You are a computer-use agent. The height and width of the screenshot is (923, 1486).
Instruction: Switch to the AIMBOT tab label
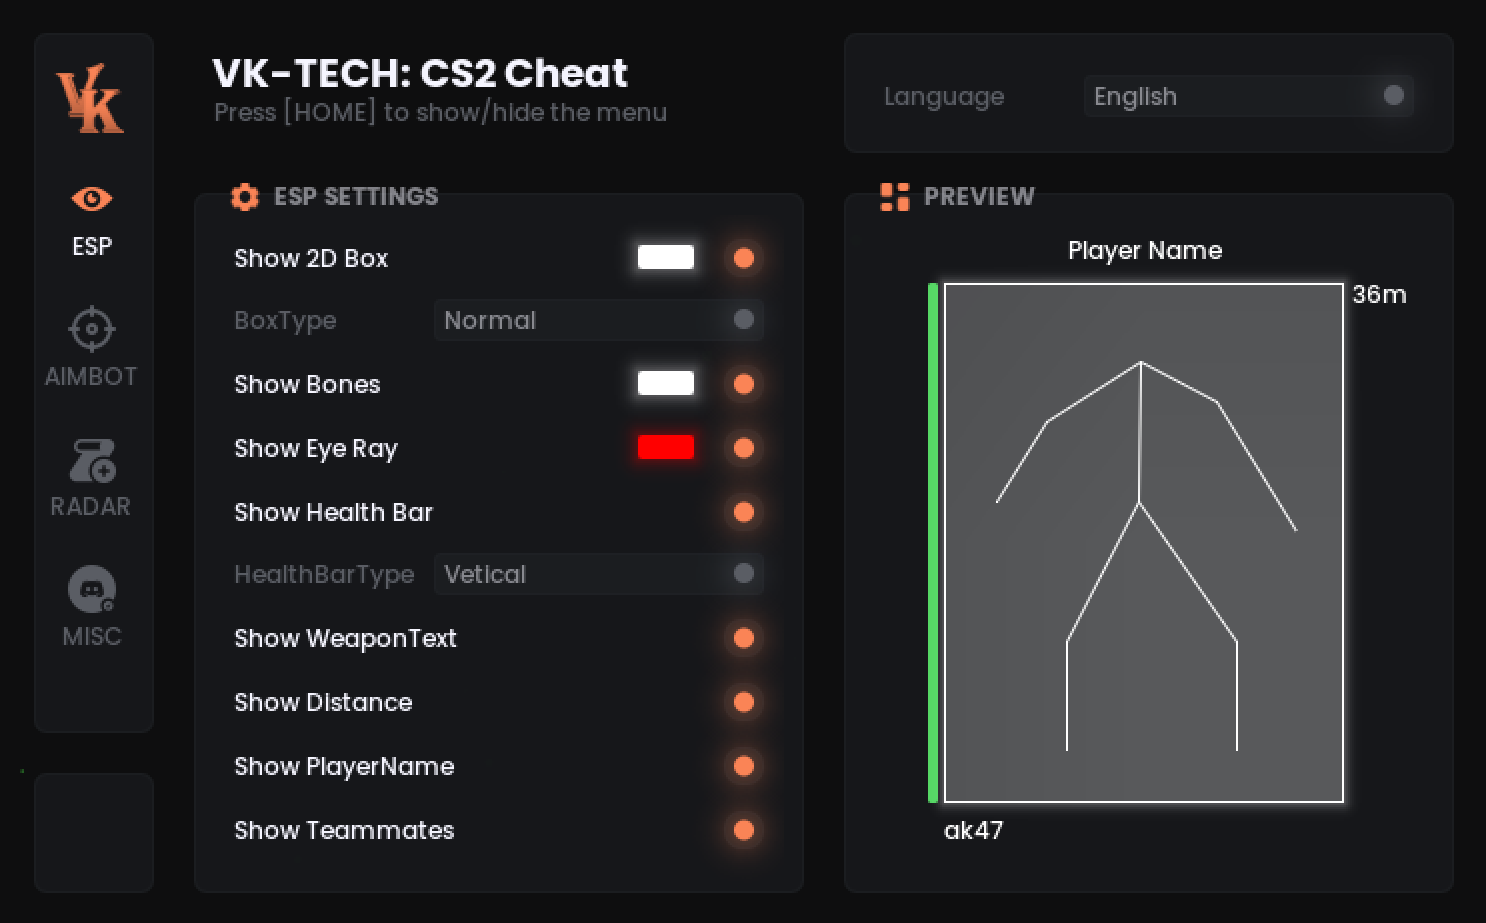(x=91, y=377)
